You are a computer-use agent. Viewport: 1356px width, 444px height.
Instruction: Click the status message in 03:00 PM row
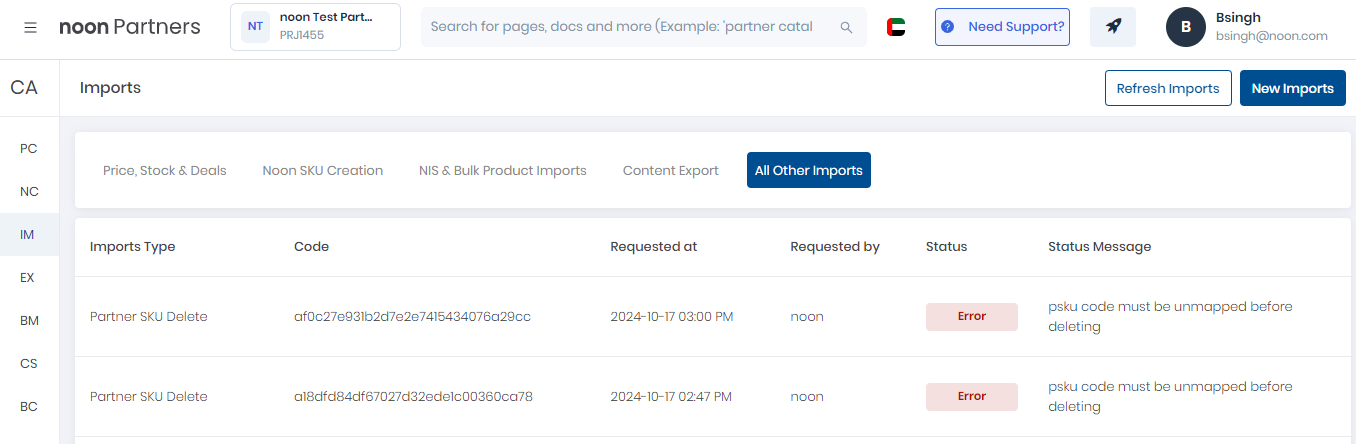click(x=1170, y=316)
